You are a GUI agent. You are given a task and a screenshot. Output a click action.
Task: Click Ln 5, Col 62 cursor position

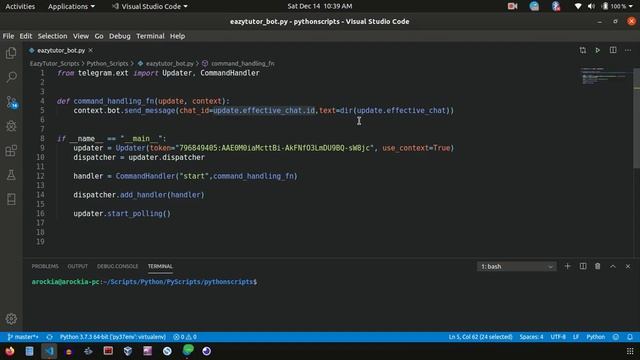(480, 337)
